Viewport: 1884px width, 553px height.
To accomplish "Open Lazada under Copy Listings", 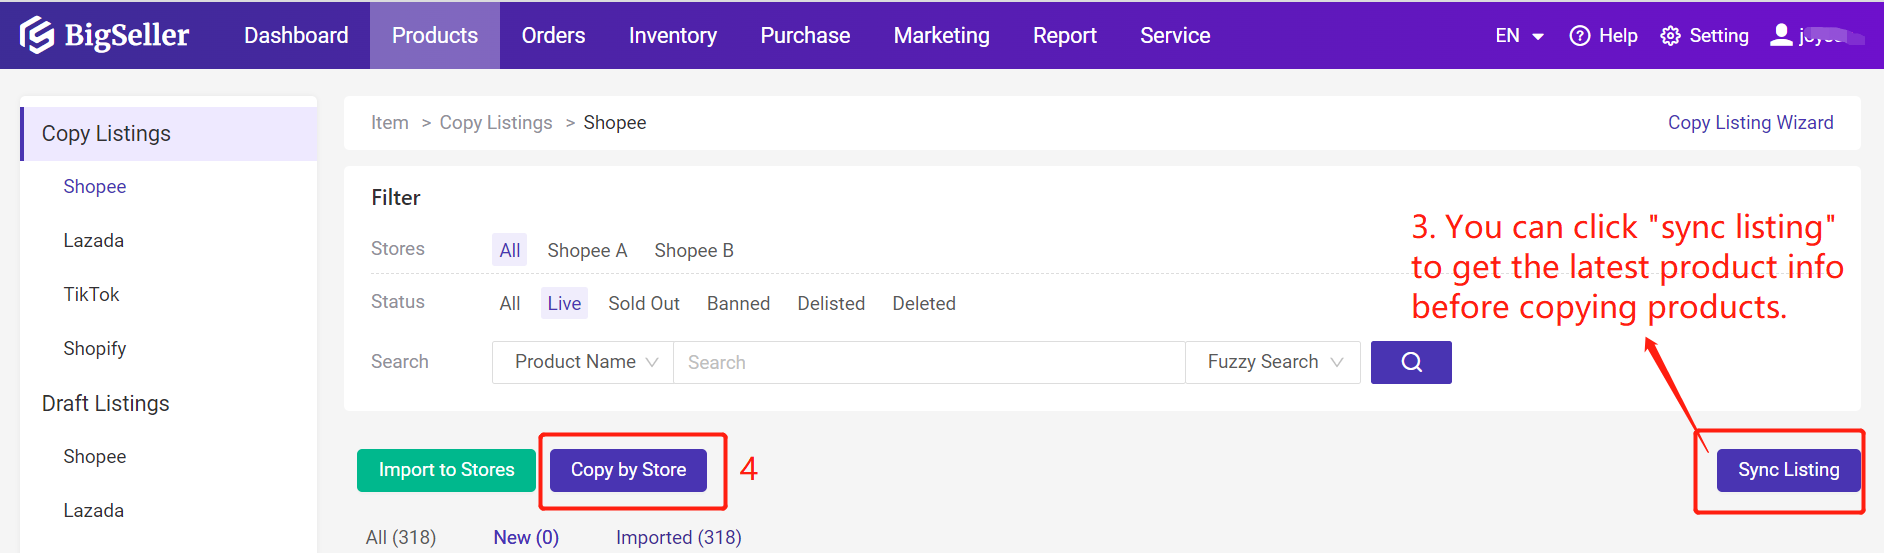I will [94, 241].
